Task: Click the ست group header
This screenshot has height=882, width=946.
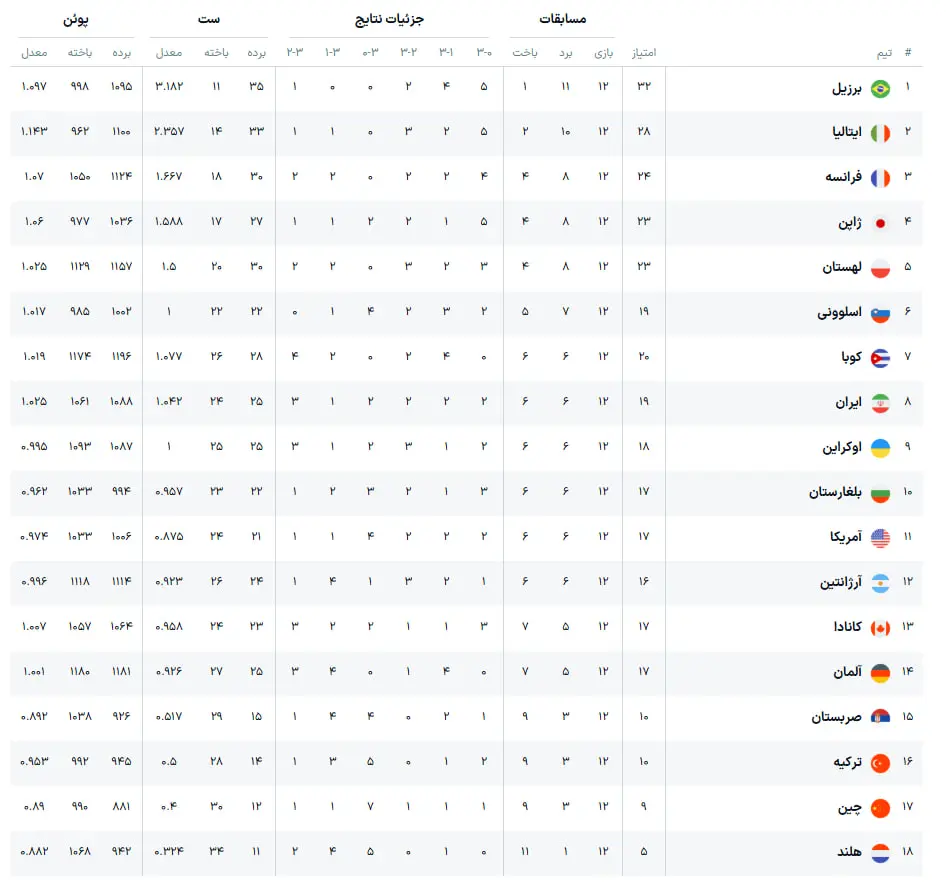Action: click(x=209, y=19)
